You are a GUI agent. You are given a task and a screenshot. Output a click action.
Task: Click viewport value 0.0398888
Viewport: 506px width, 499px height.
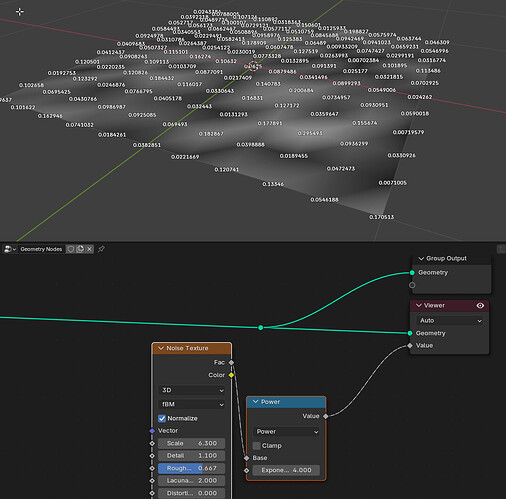pyautogui.click(x=250, y=145)
